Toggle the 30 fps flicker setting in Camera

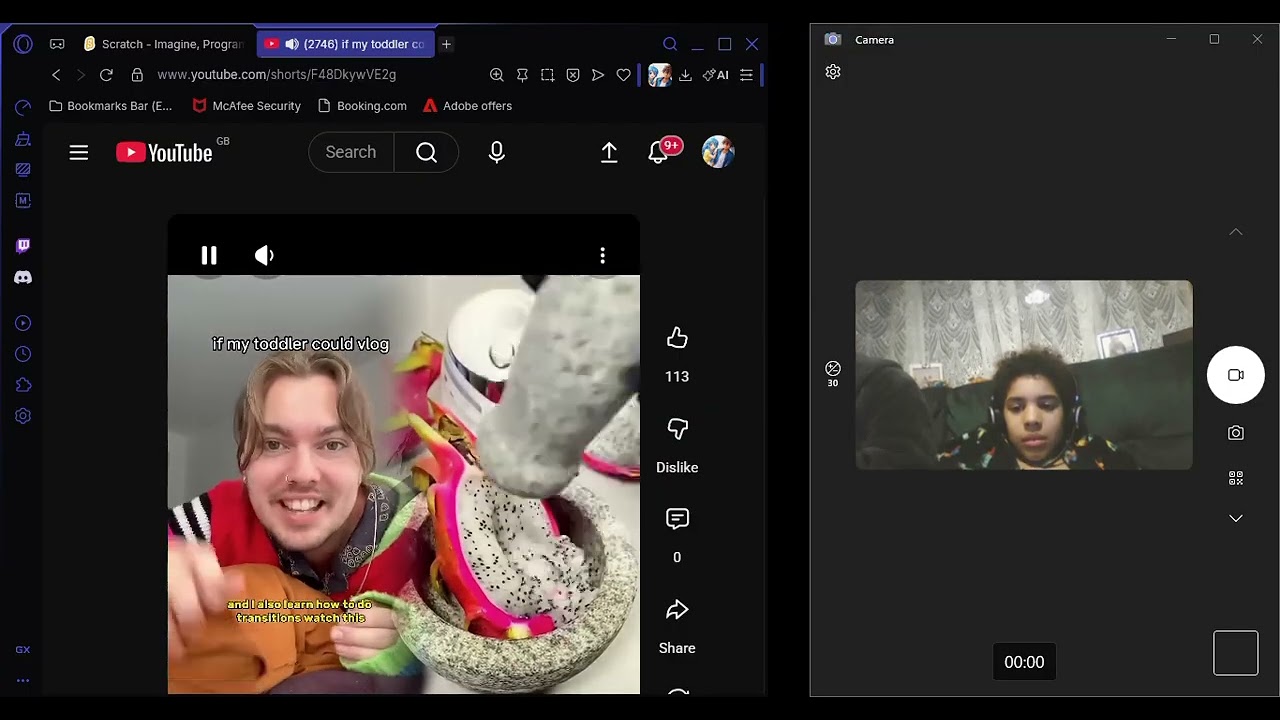[x=833, y=373]
